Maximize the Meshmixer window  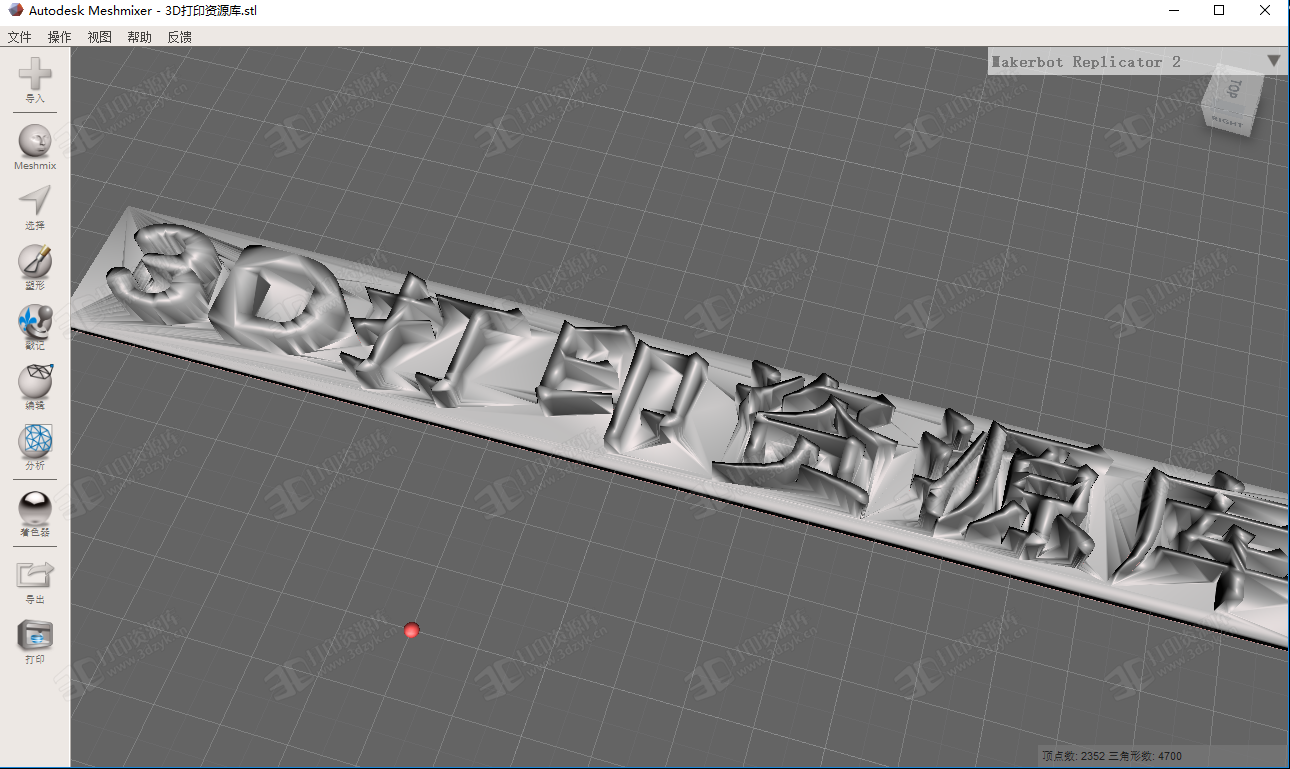pos(1219,11)
